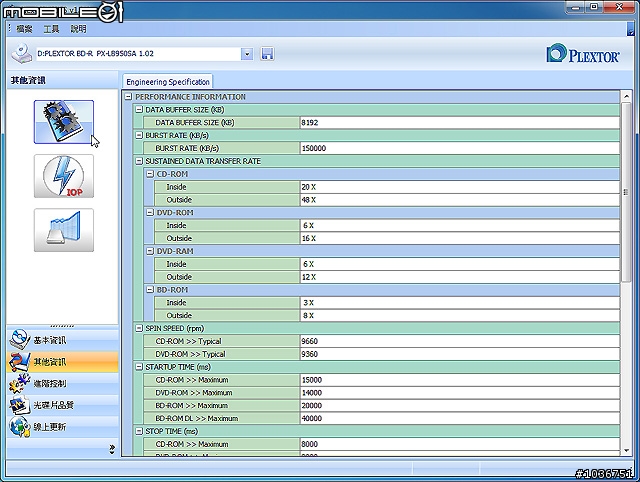Select the Engineering Specification tab
Screen dimensions: 640x482
click(168, 82)
